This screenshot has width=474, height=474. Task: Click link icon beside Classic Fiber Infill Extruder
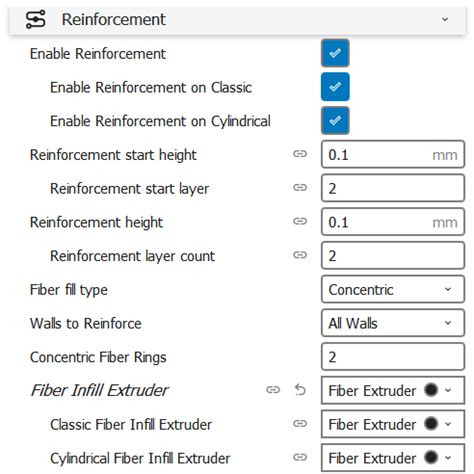300,423
